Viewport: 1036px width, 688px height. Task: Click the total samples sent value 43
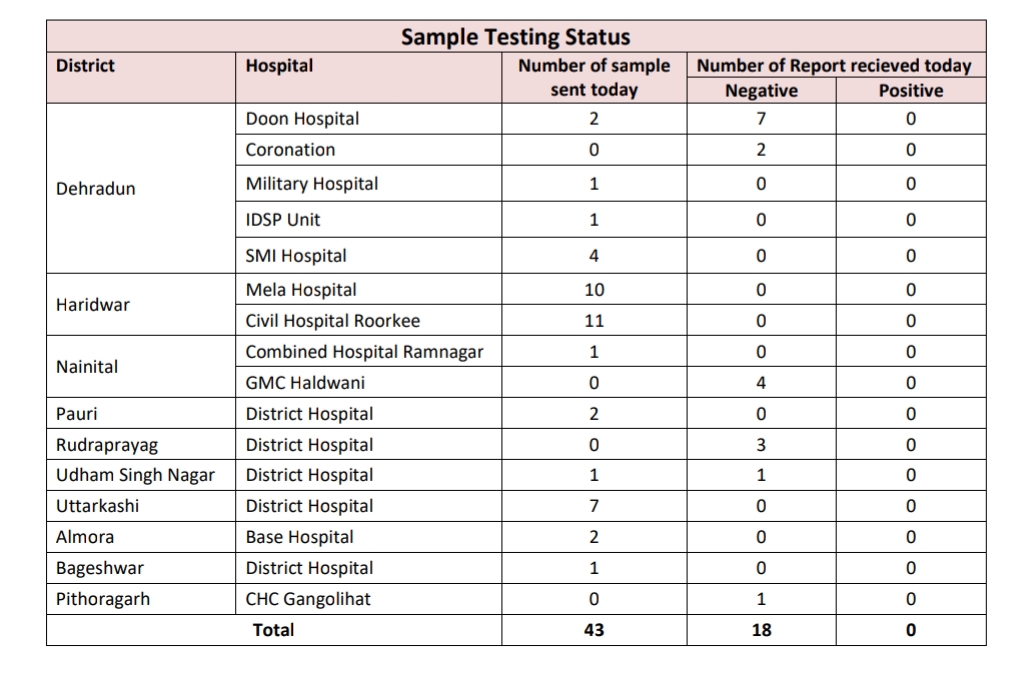point(593,630)
